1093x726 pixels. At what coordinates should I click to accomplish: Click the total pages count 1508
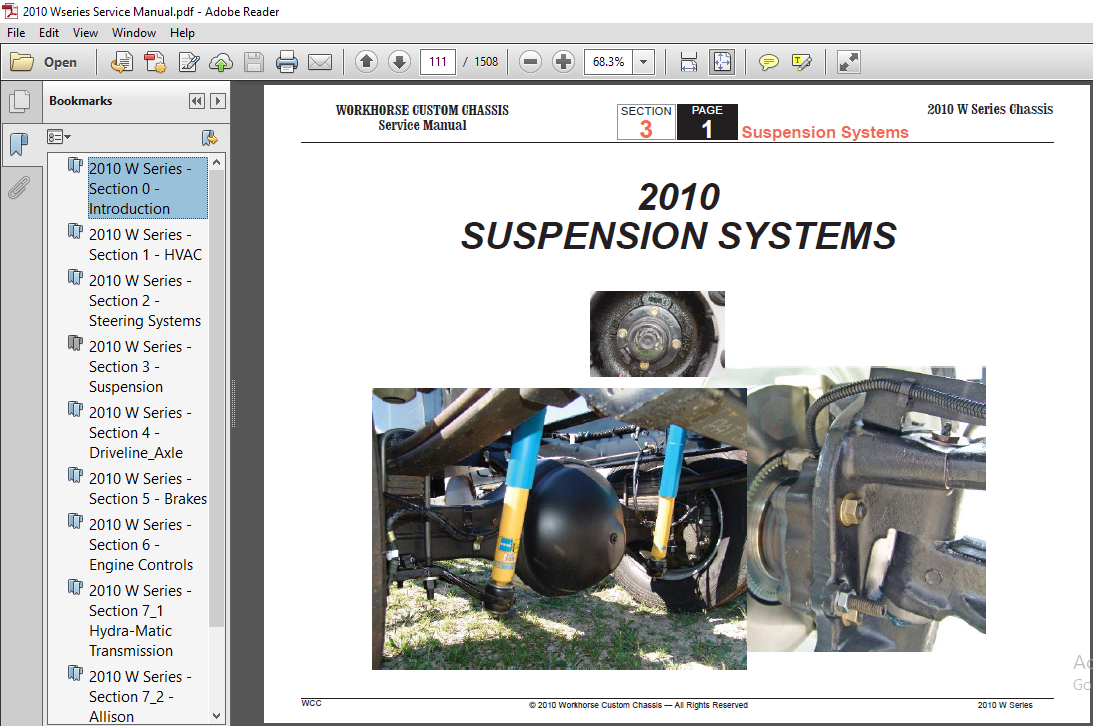pos(486,62)
